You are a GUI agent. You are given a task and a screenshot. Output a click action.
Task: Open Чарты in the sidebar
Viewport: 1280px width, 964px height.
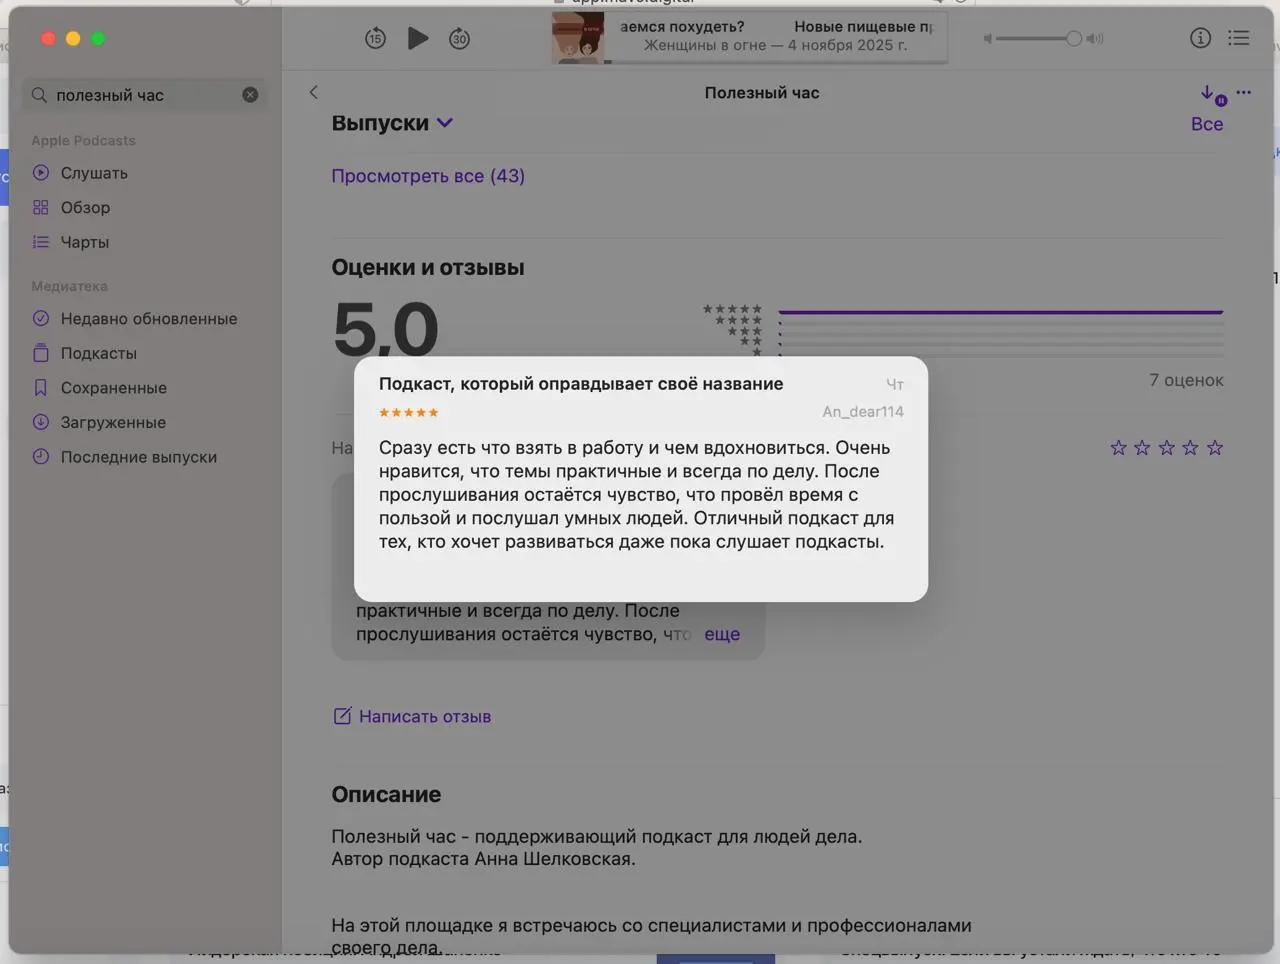[85, 242]
